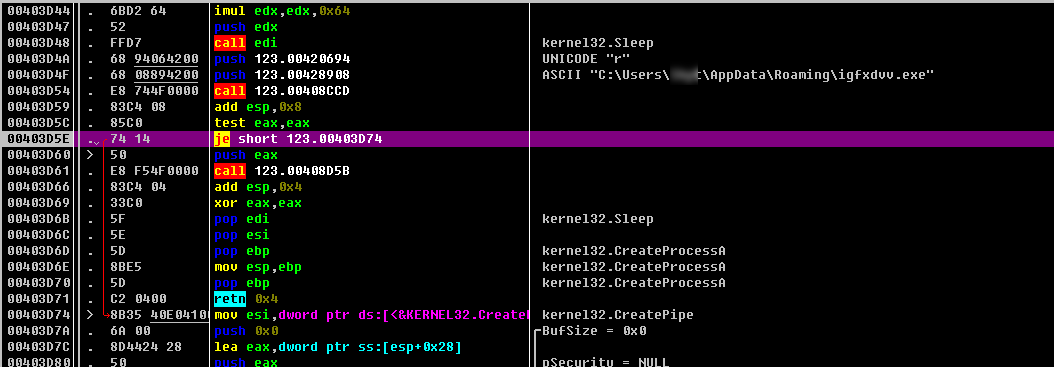Click the UNICODE "r" comment
Image resolution: width=1054 pixels, height=367 pixels.
(x=585, y=59)
